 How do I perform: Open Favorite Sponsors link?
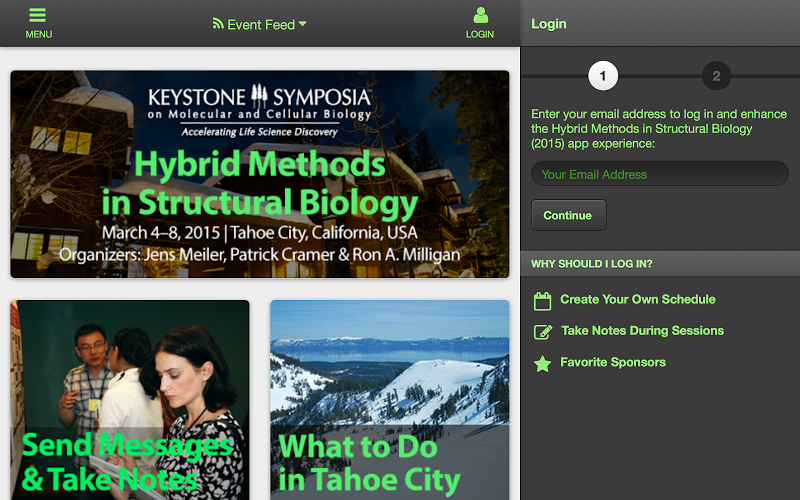click(x=613, y=362)
